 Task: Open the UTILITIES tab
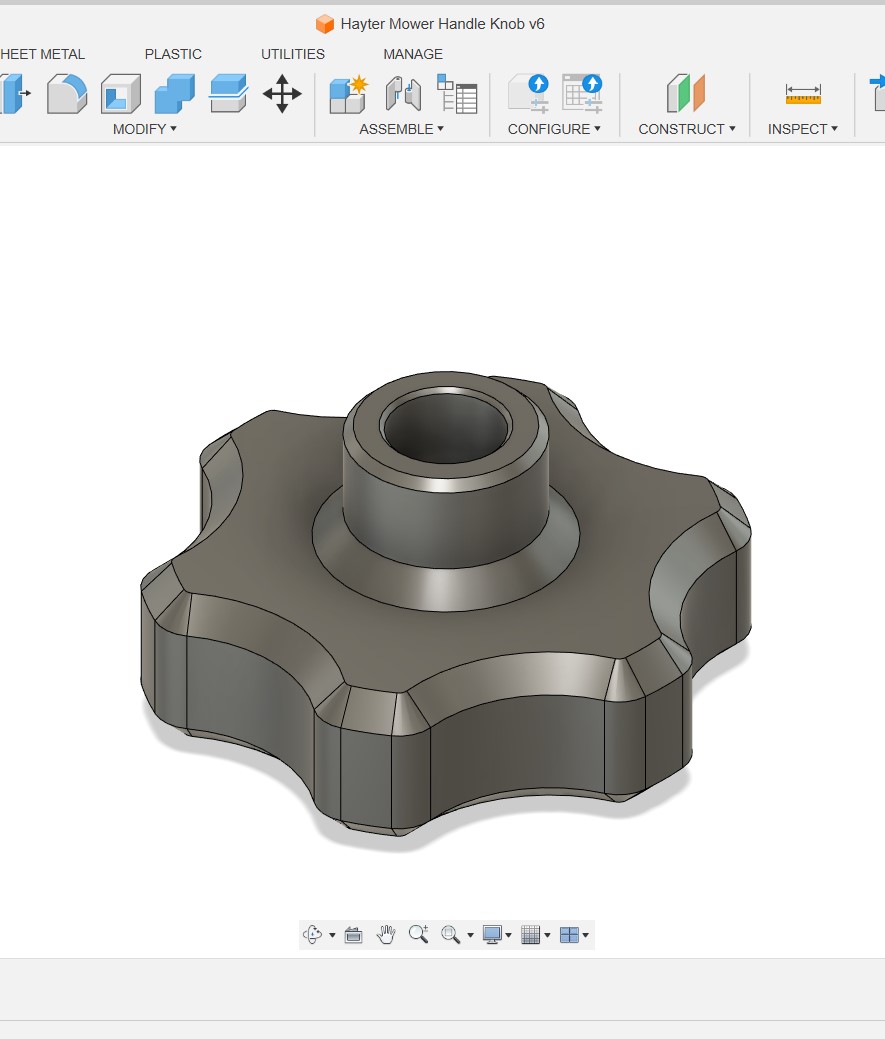(x=293, y=54)
